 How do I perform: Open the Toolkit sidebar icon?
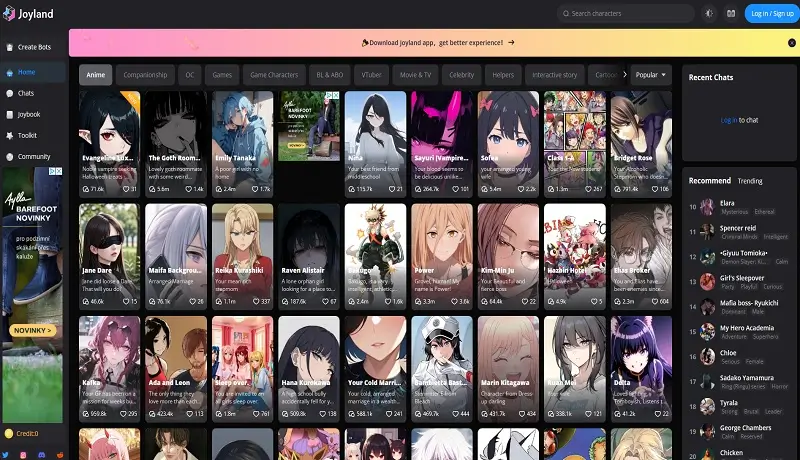10,135
